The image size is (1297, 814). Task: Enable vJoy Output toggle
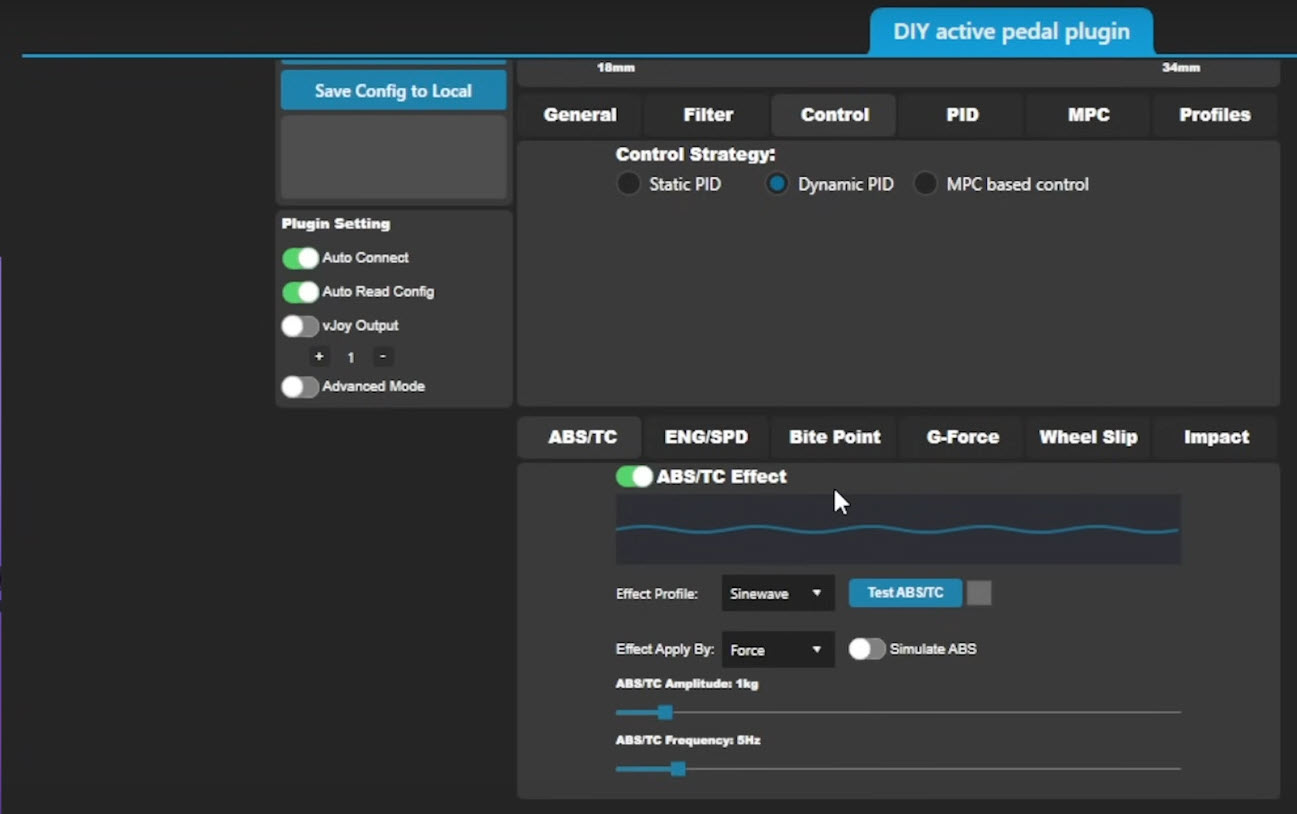(x=300, y=326)
